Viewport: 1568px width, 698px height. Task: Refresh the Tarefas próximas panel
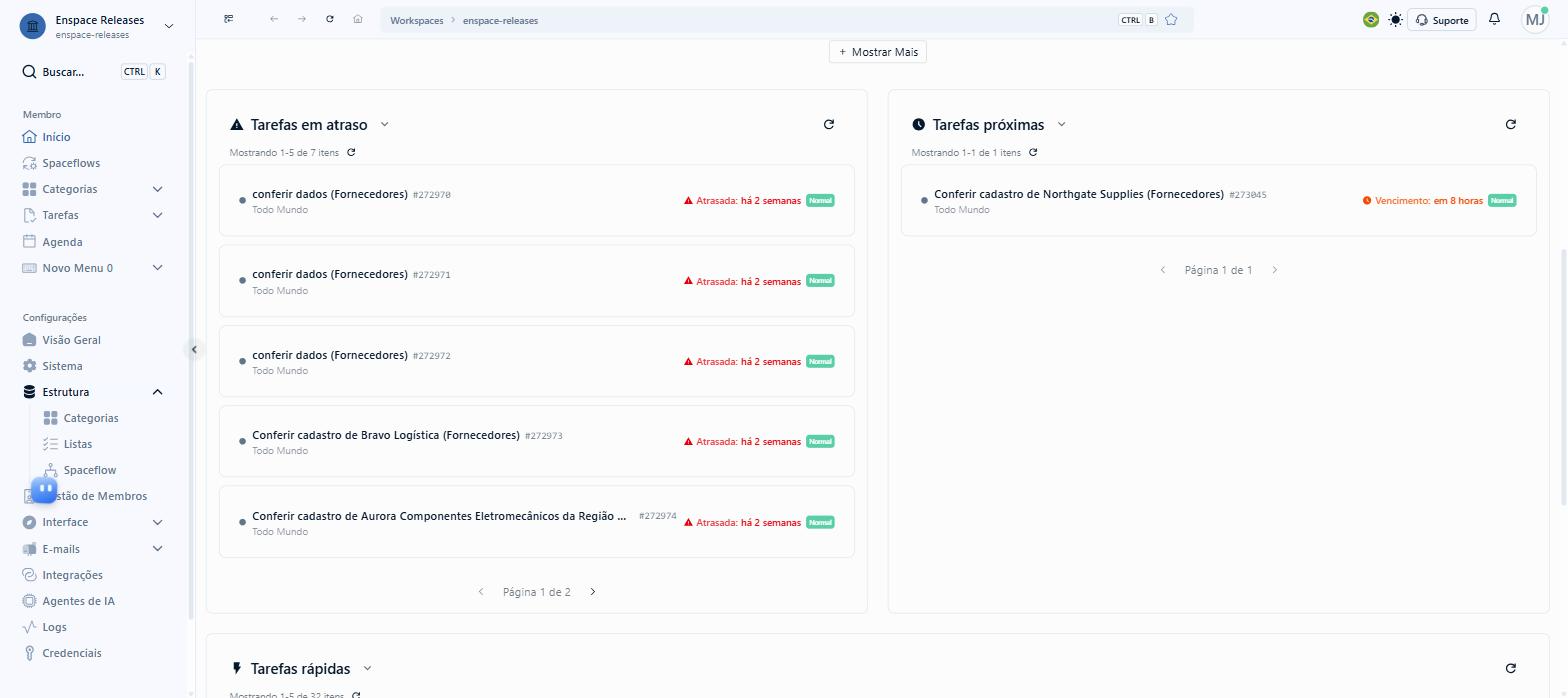1510,125
